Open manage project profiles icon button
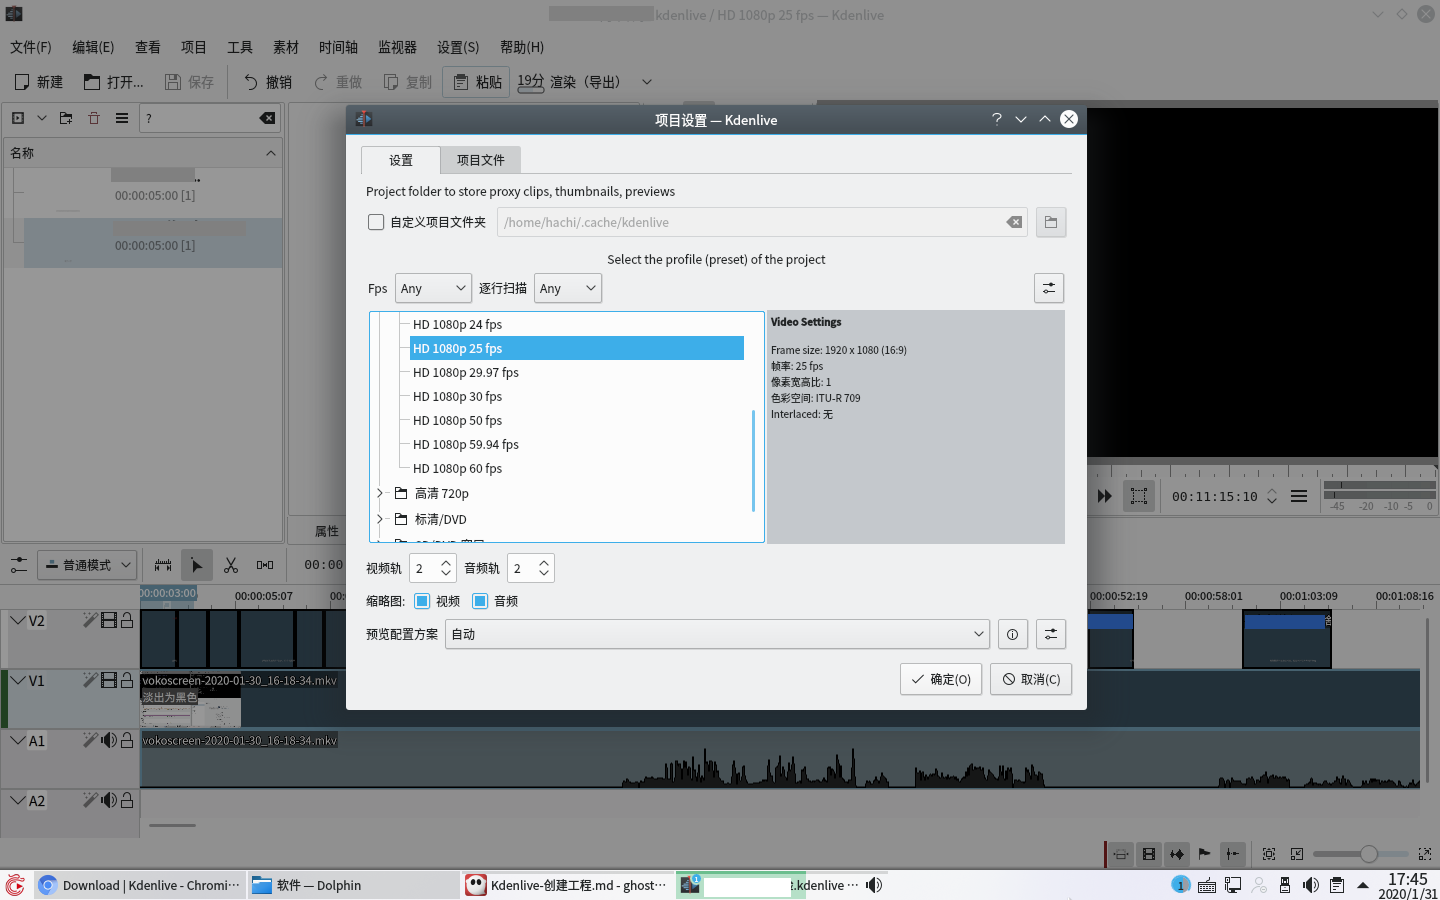The width and height of the screenshot is (1440, 900). click(1048, 288)
